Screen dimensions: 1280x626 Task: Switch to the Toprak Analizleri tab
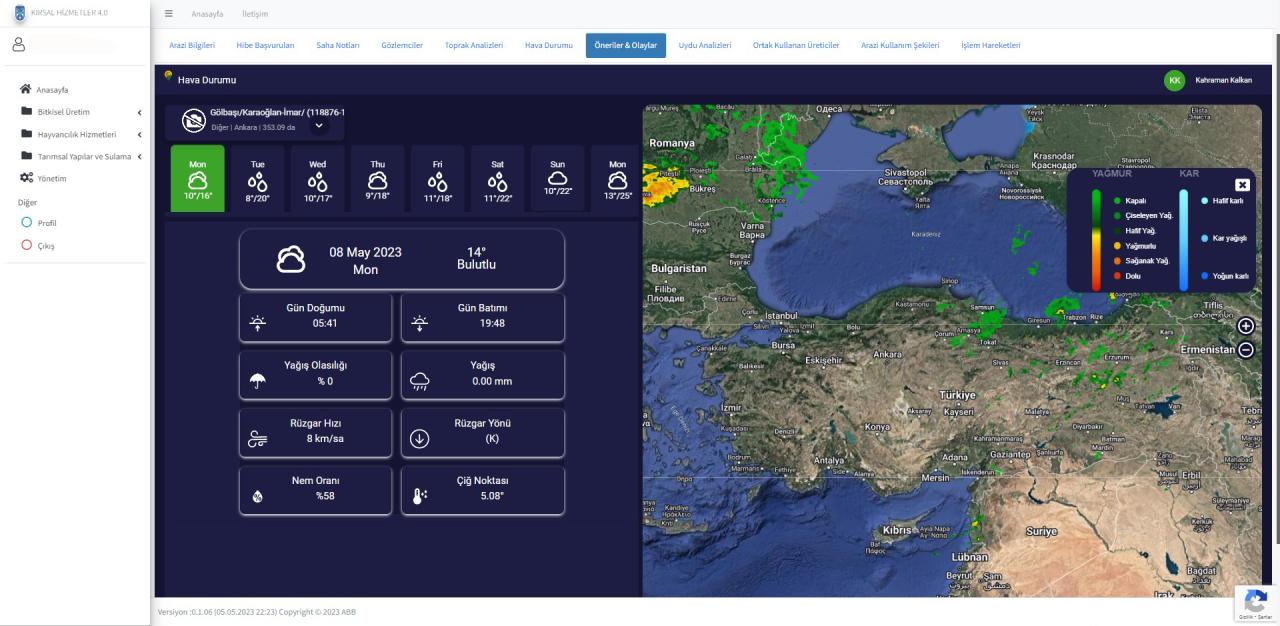tap(473, 45)
